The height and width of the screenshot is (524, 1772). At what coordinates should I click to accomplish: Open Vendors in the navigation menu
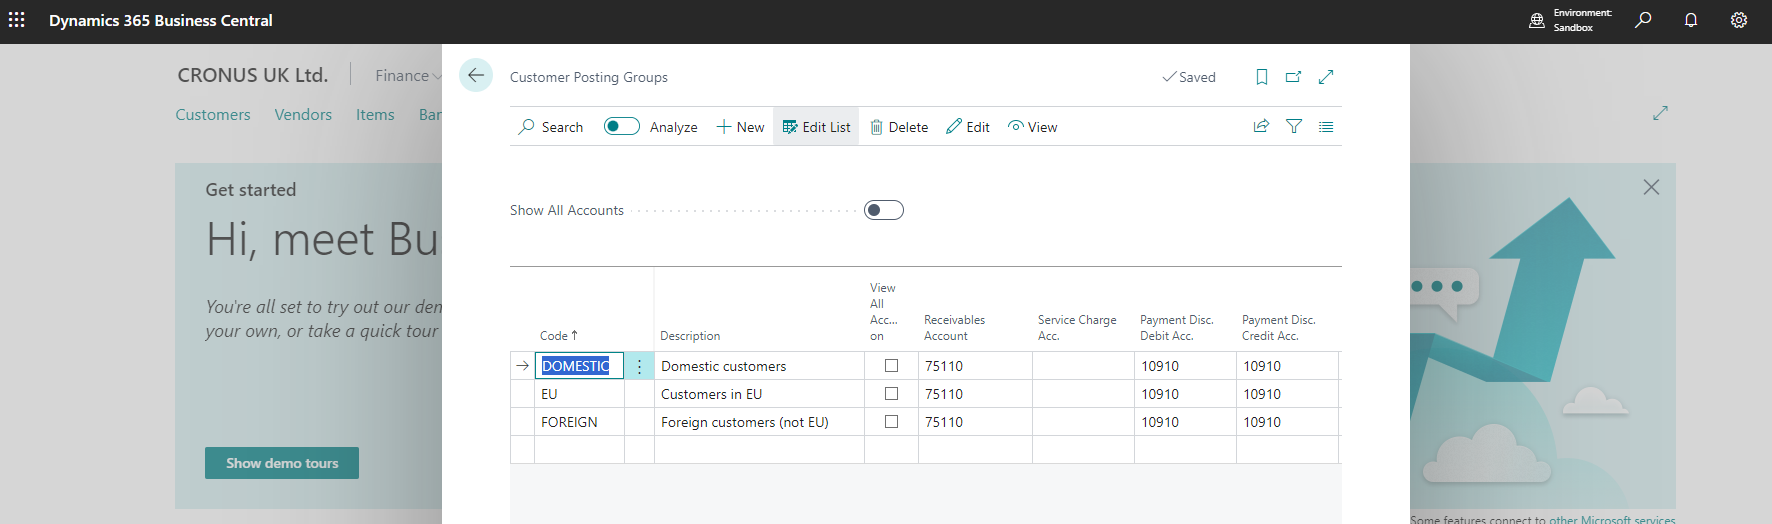tap(303, 115)
